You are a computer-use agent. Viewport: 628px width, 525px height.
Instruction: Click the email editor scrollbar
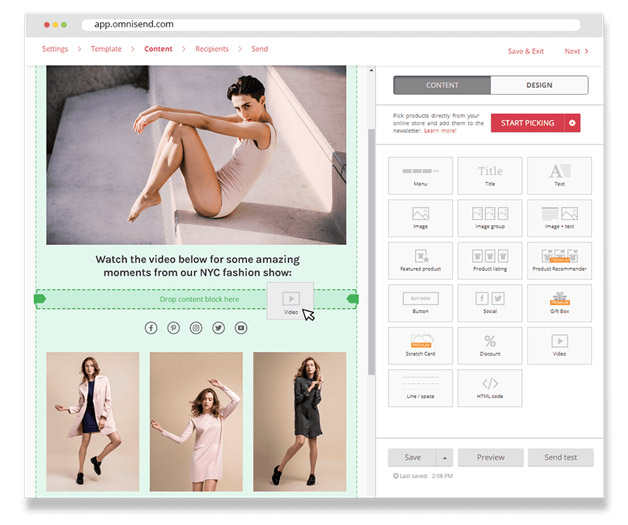(x=371, y=251)
